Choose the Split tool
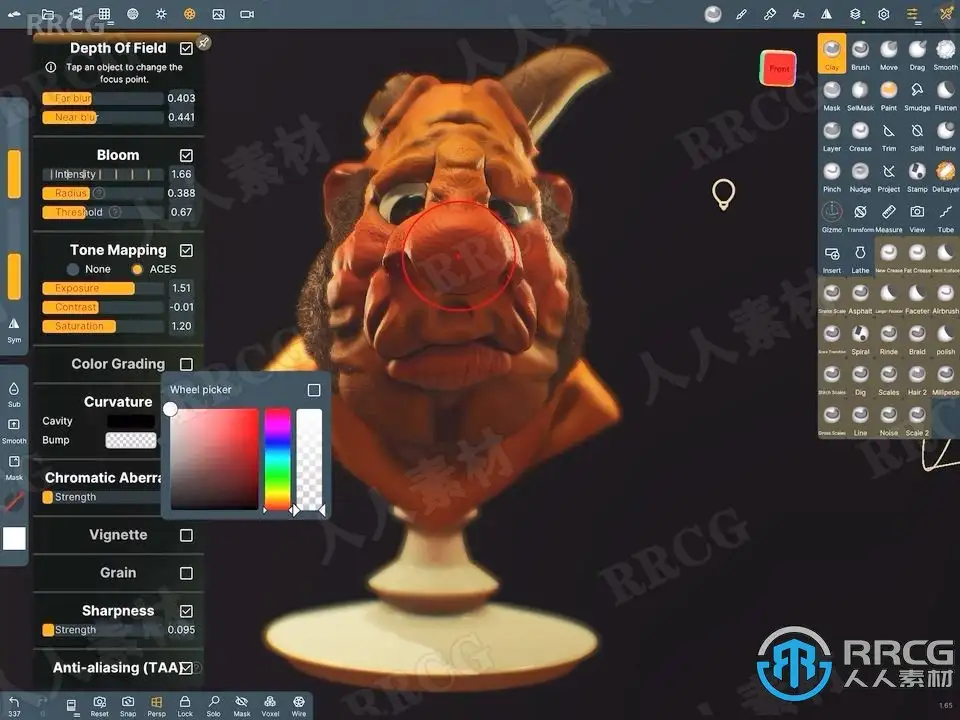Viewport: 960px width, 720px height. pyautogui.click(x=917, y=135)
